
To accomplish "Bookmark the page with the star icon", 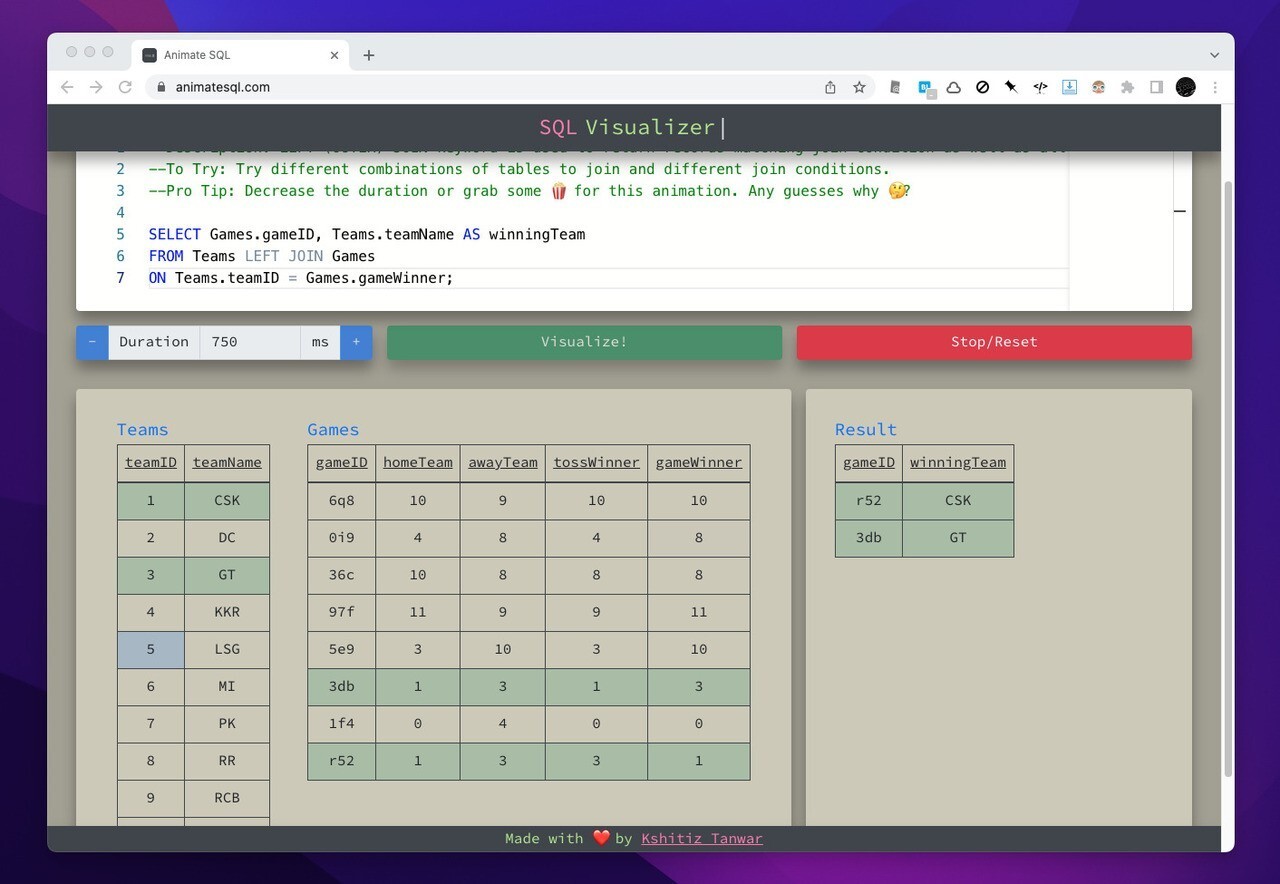I will [858, 87].
